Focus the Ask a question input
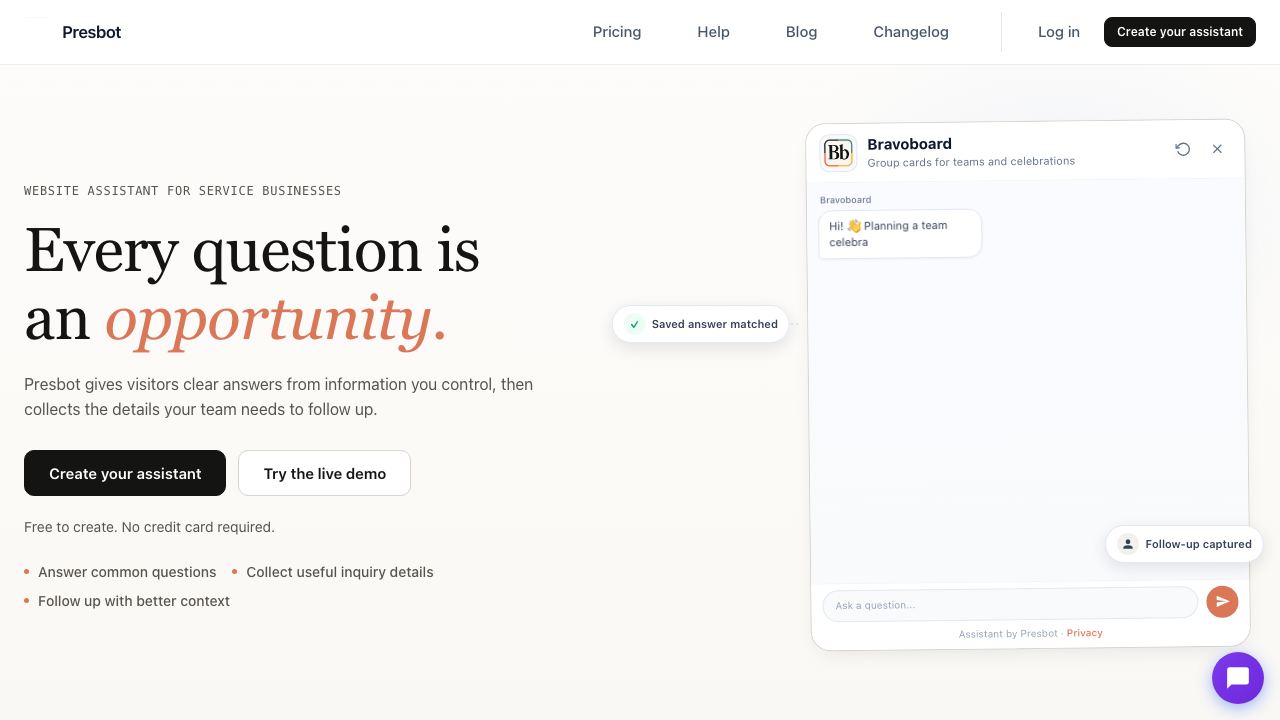The width and height of the screenshot is (1280, 720). 1010,604
